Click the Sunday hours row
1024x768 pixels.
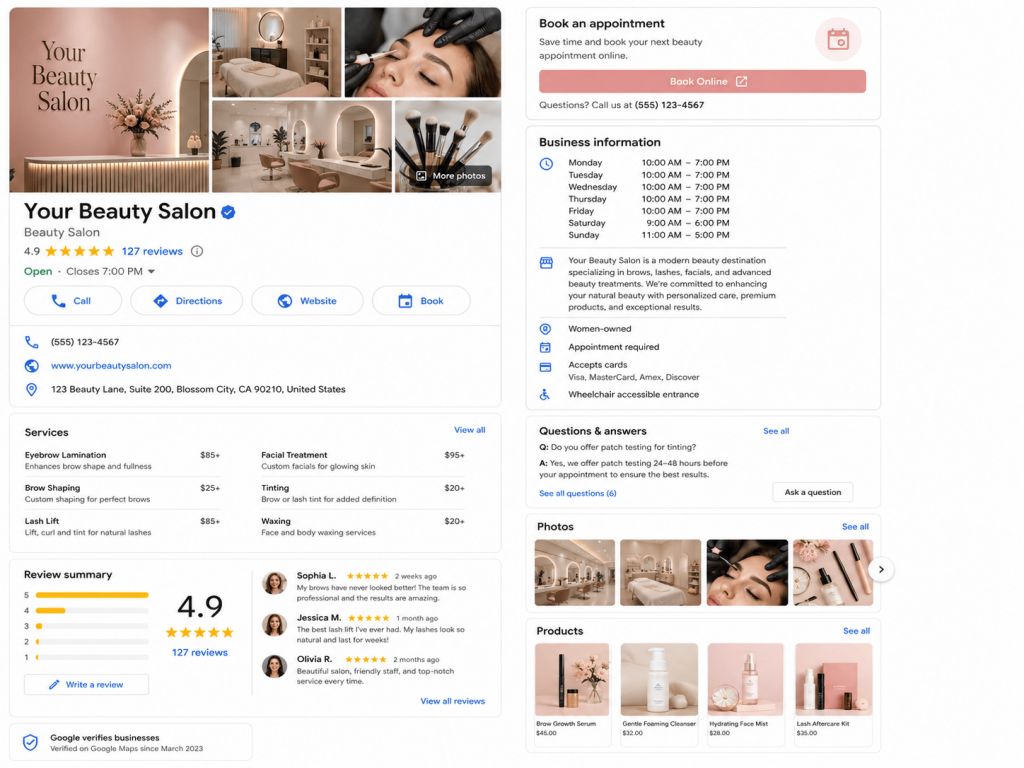tap(648, 235)
